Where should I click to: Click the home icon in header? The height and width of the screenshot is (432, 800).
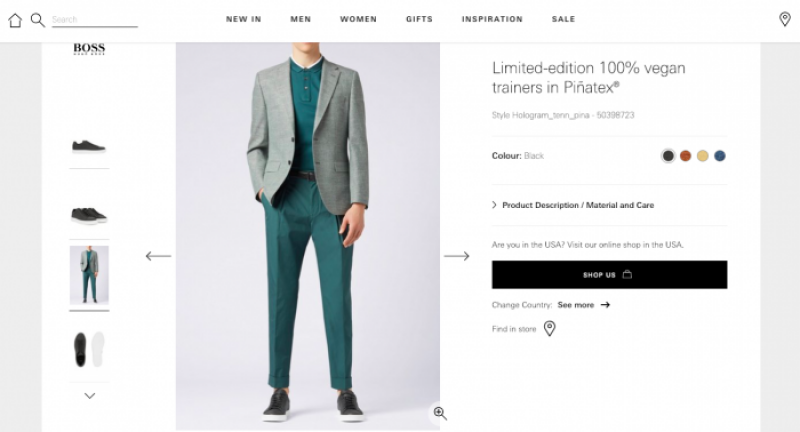click(x=15, y=20)
